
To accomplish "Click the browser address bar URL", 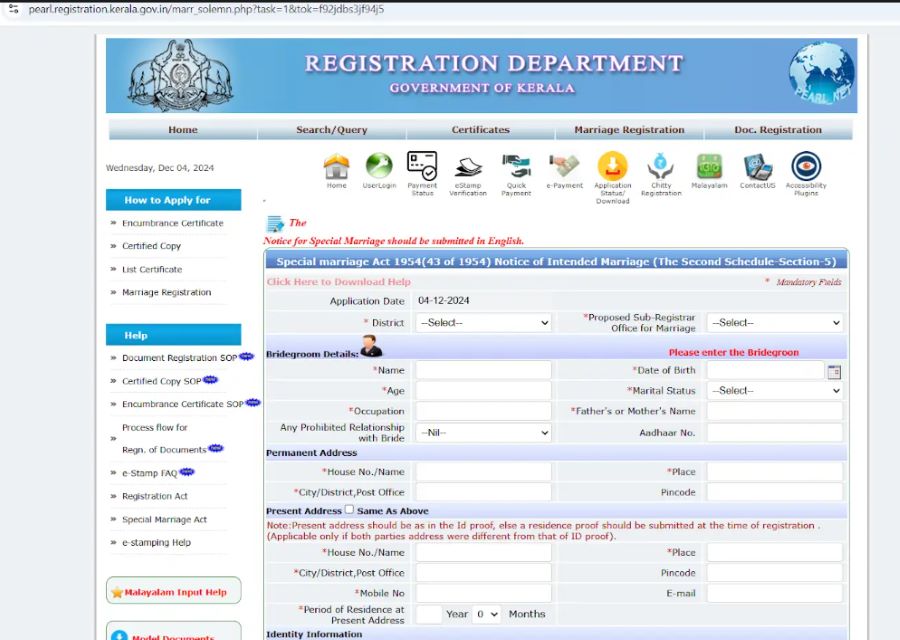I will point(207,9).
